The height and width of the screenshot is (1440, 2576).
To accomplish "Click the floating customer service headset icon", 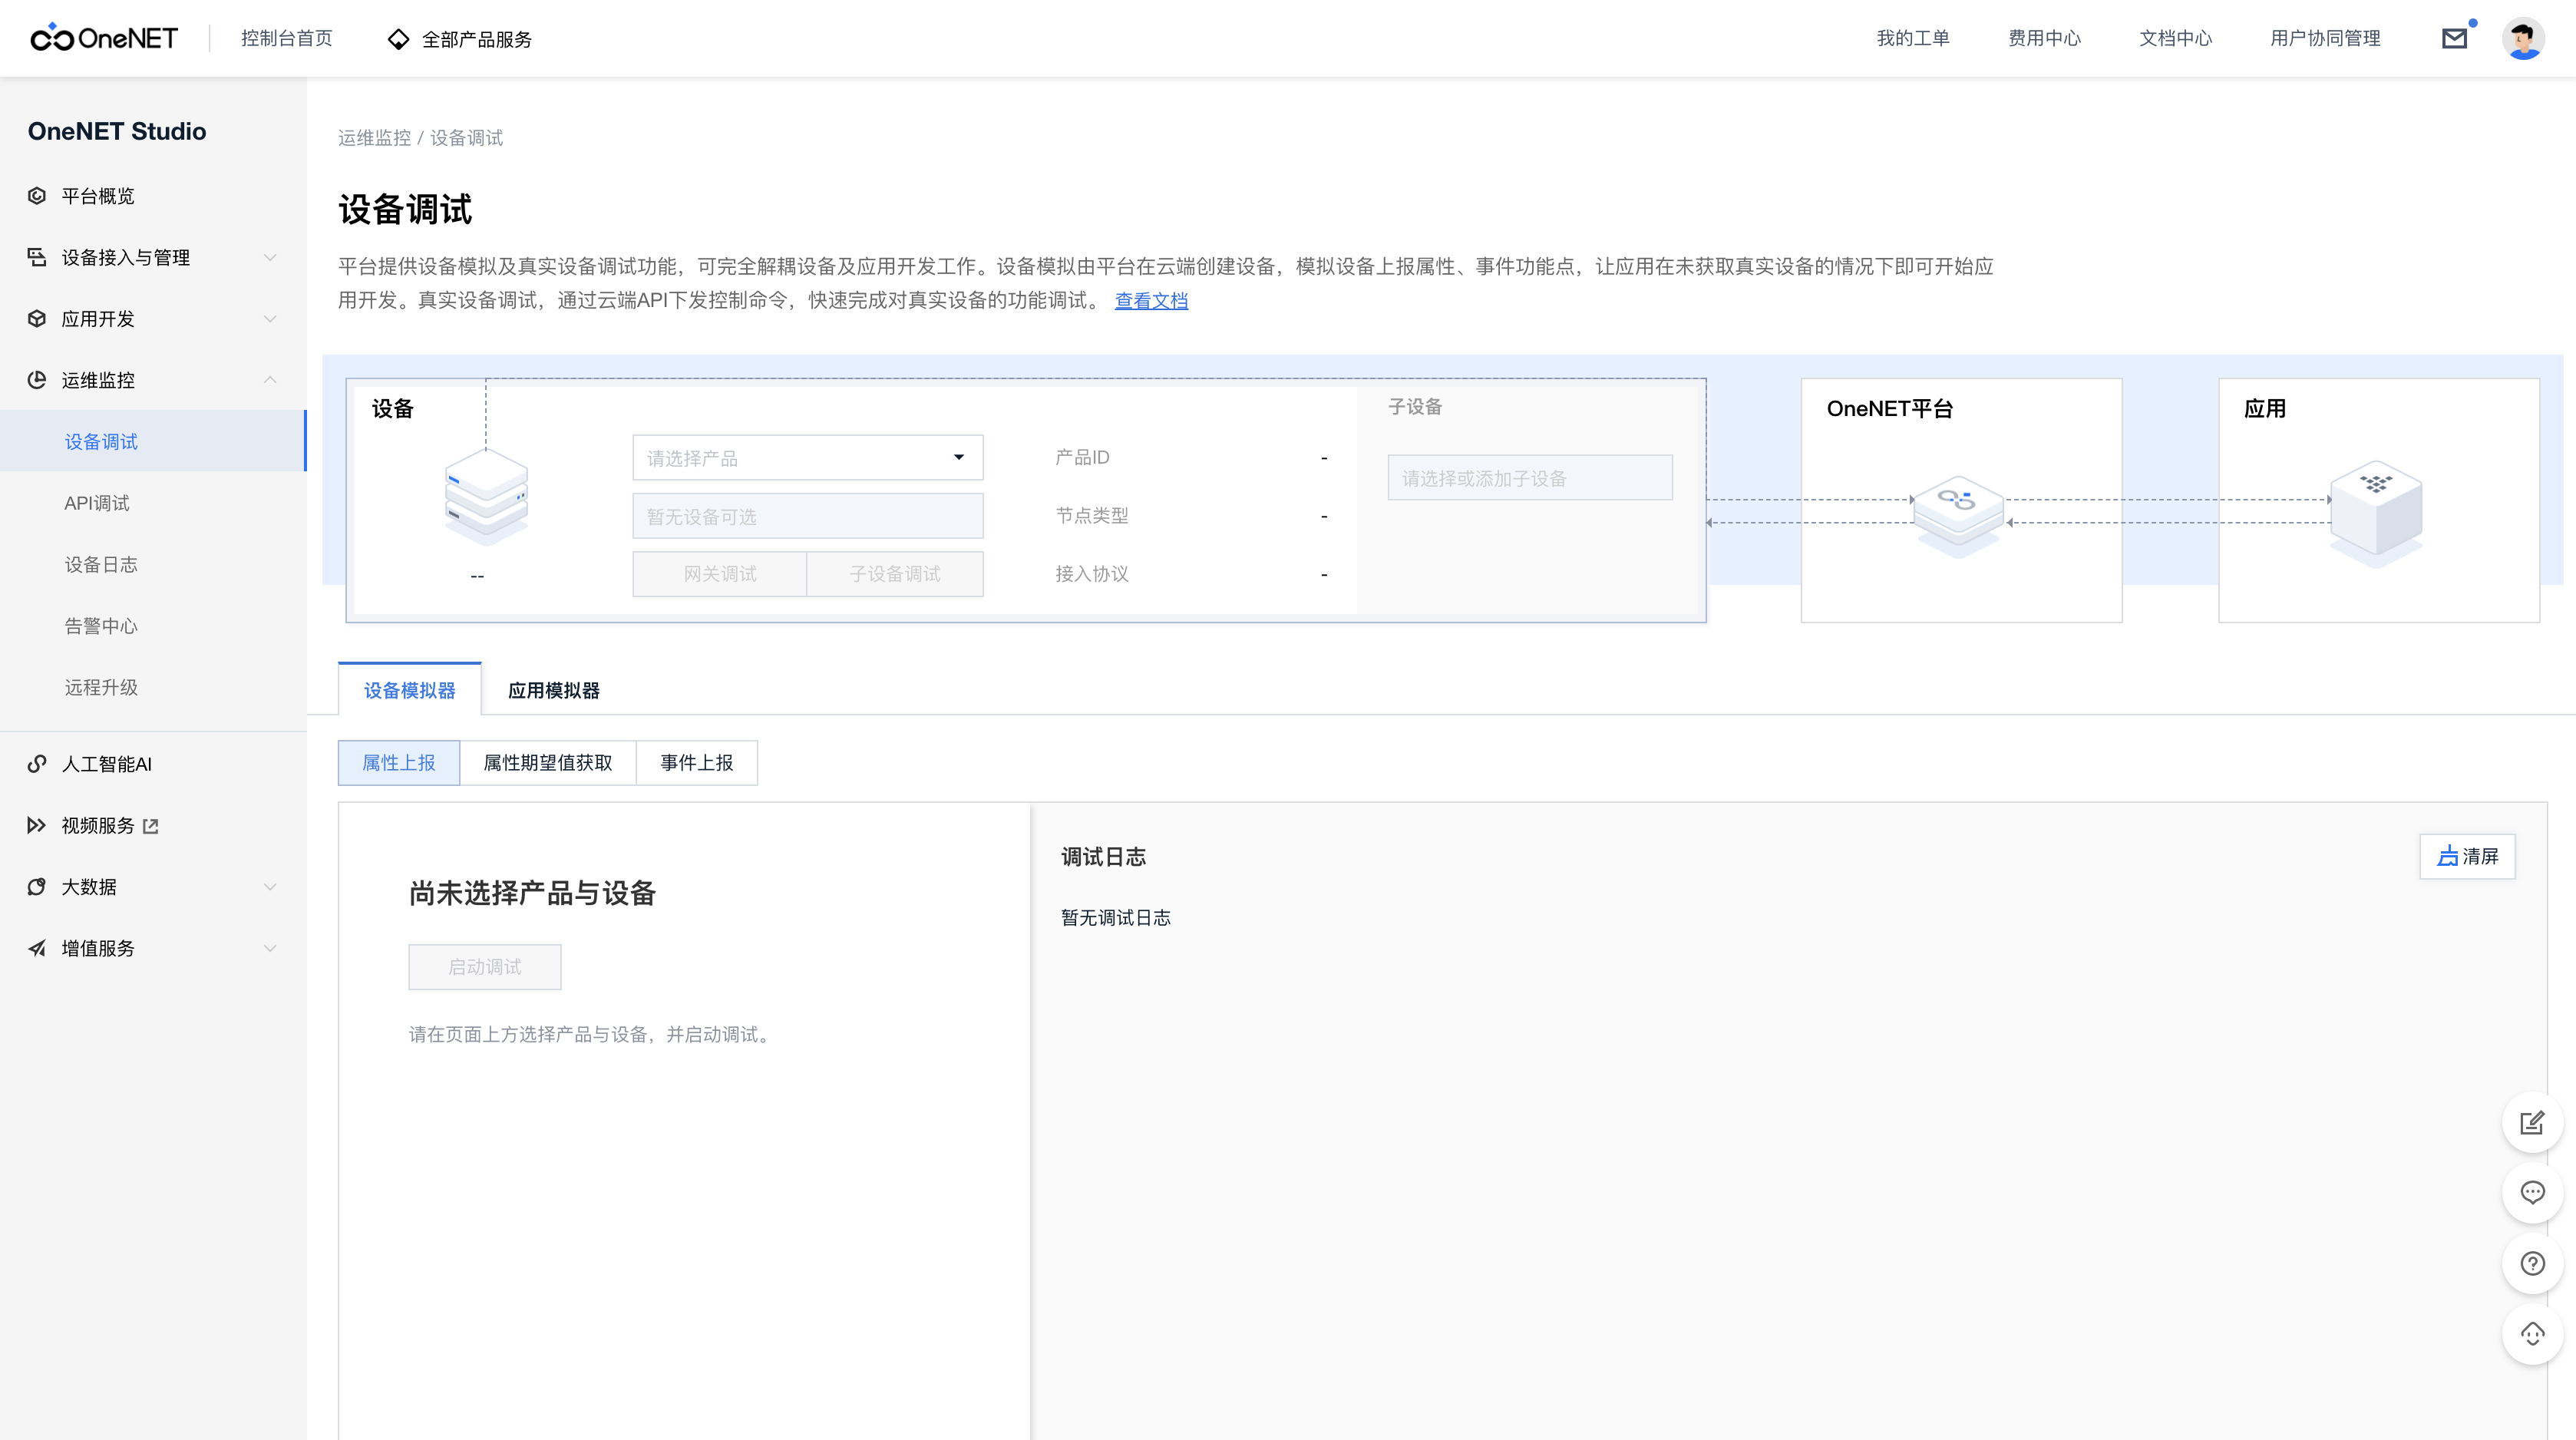I will [x=2532, y=1334].
